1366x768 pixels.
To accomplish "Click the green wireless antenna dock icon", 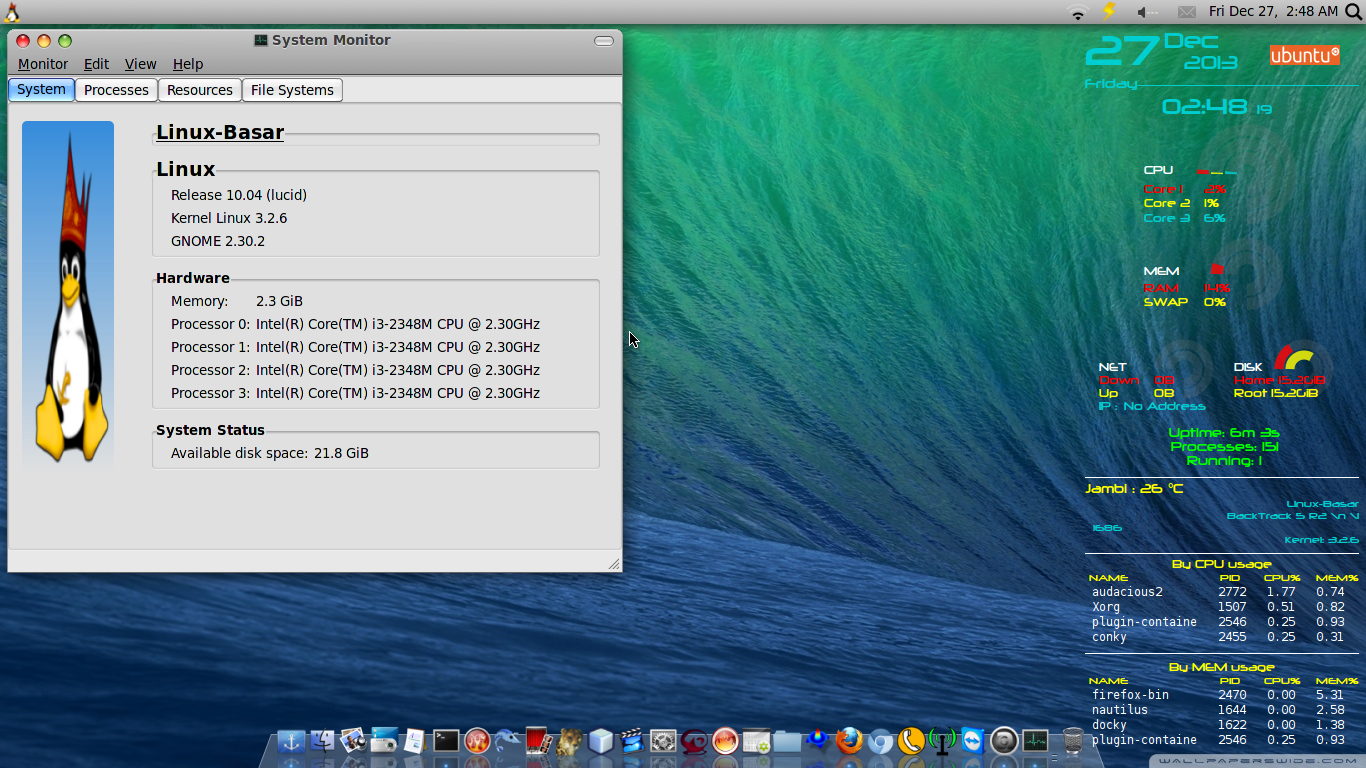I will (x=942, y=741).
